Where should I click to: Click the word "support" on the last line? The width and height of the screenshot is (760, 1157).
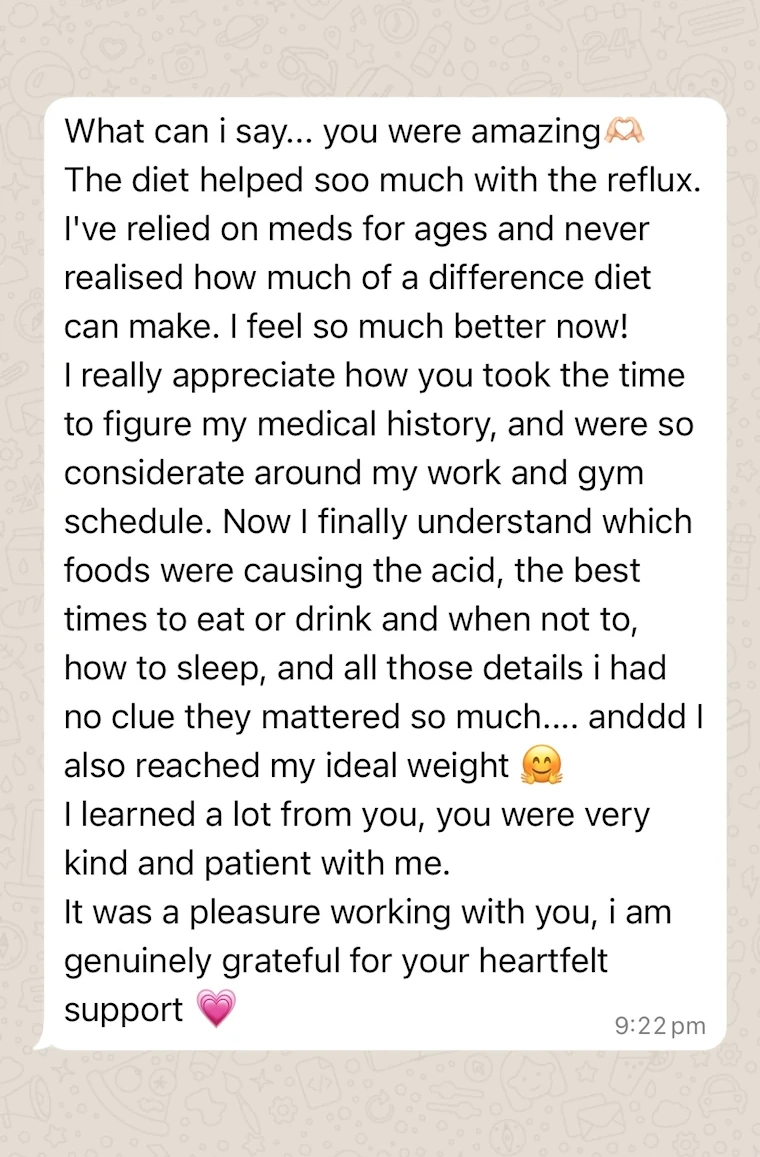(124, 1010)
